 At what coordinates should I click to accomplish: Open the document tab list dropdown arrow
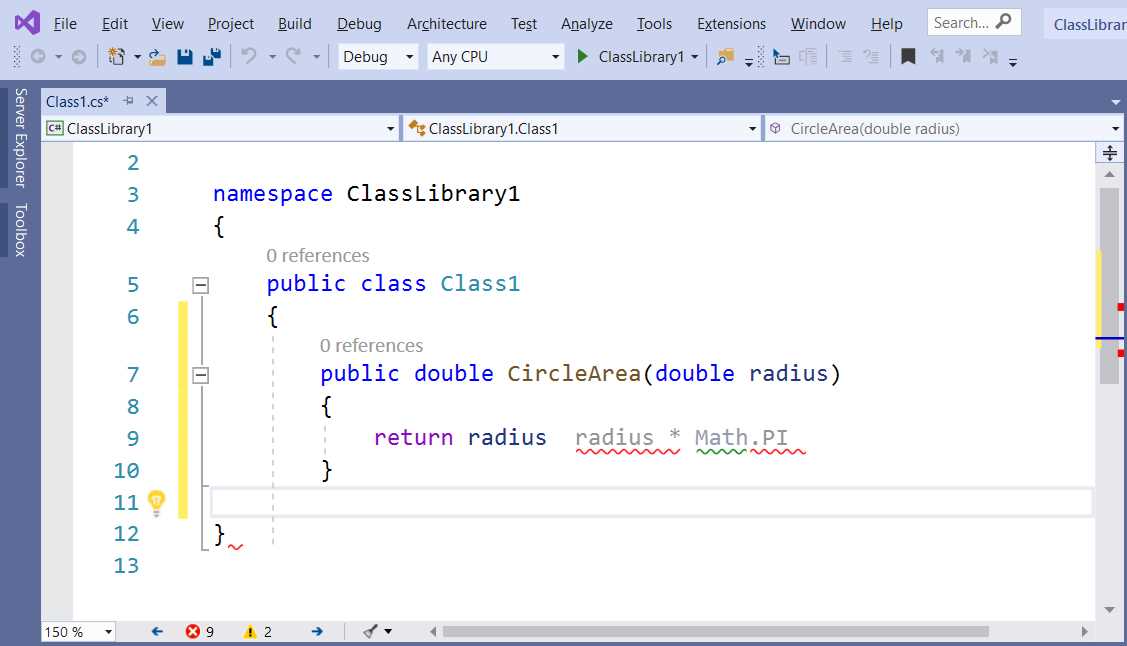[x=1116, y=102]
